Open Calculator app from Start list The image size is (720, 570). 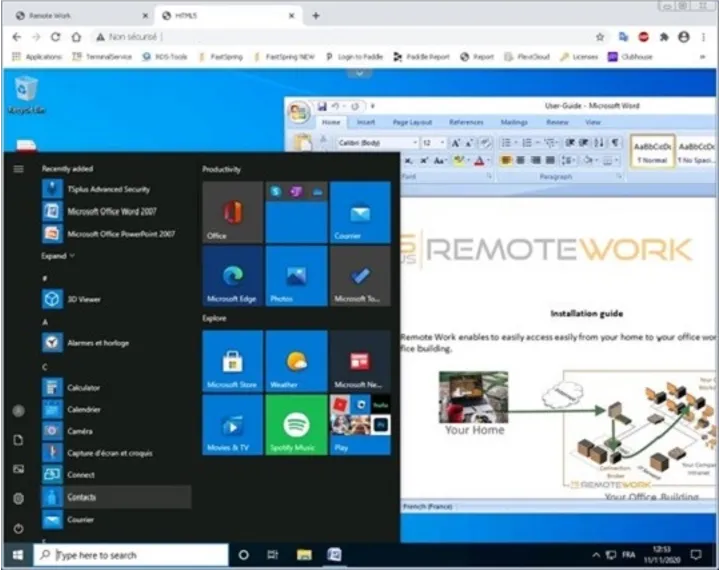click(116, 388)
